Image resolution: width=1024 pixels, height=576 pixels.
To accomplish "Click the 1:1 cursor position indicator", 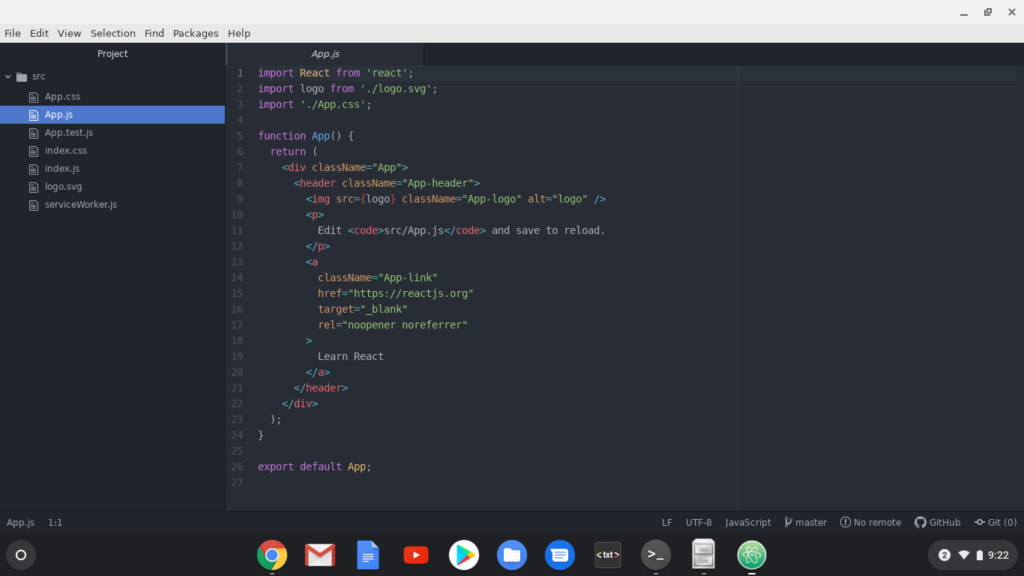I will click(55, 522).
